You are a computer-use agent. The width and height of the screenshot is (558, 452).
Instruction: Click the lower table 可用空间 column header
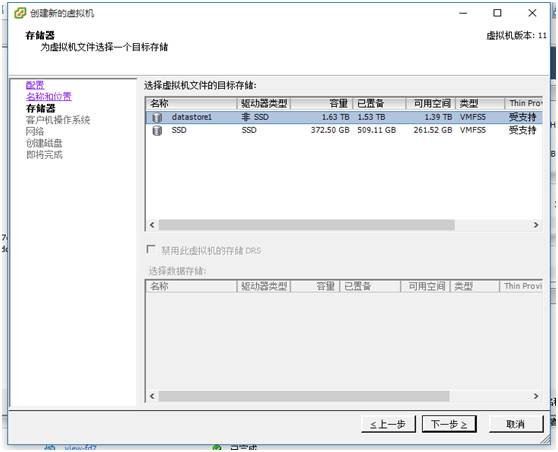click(426, 287)
